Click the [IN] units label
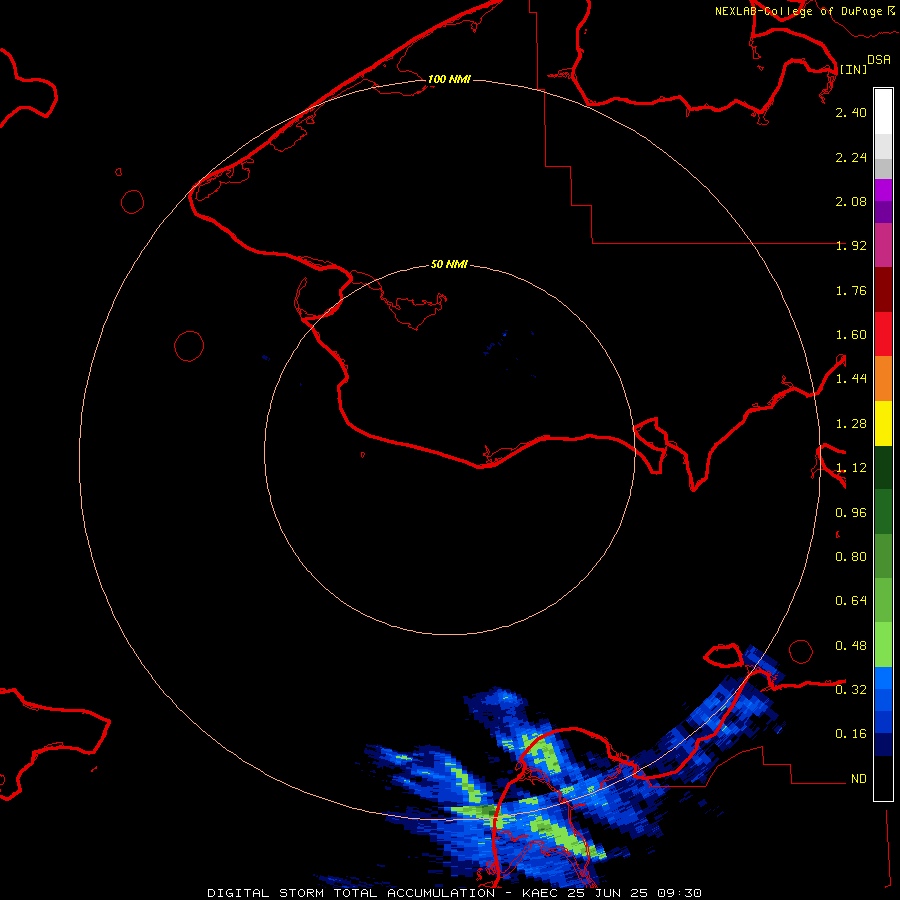The image size is (900, 900). coord(853,69)
